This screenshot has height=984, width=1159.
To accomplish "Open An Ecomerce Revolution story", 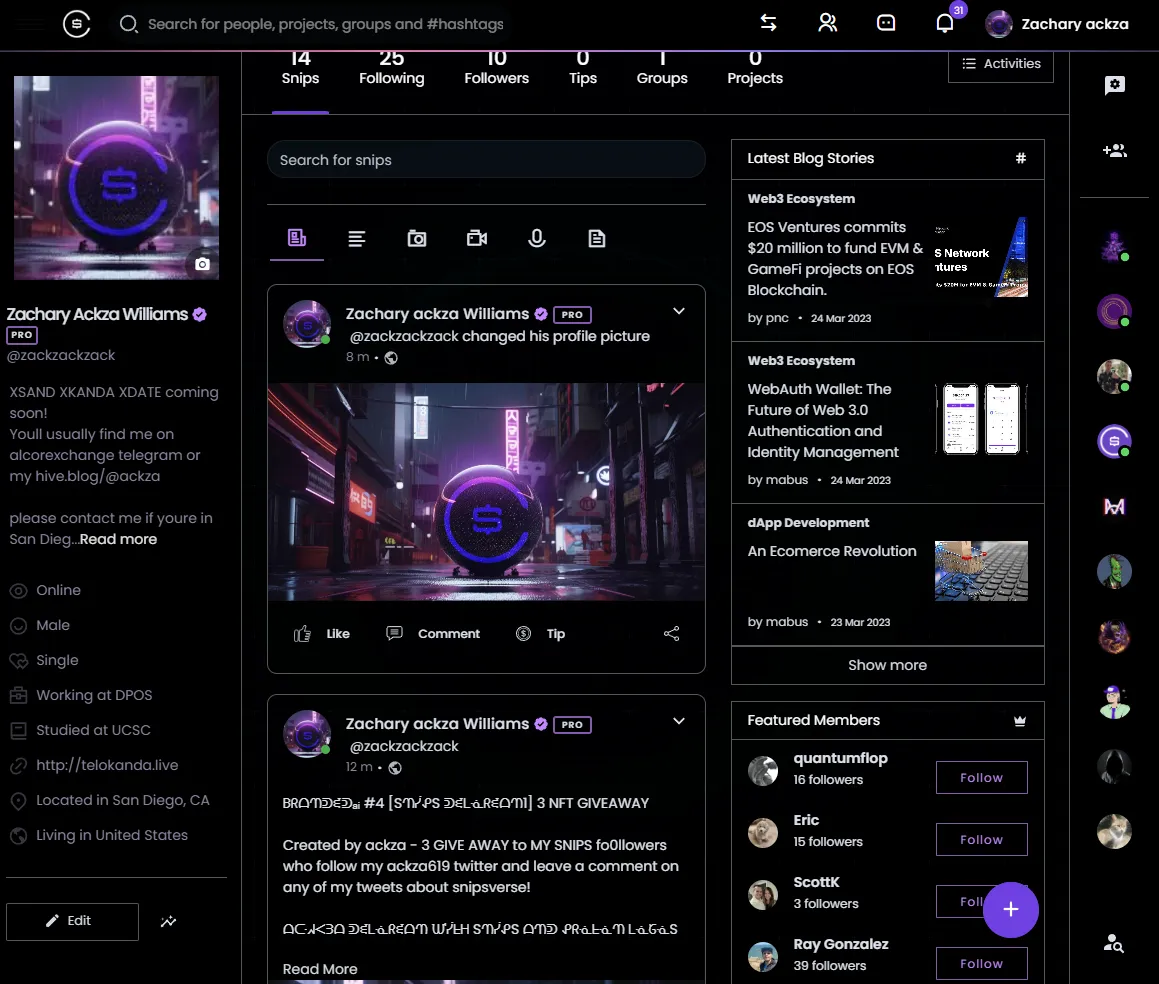I will pos(832,551).
